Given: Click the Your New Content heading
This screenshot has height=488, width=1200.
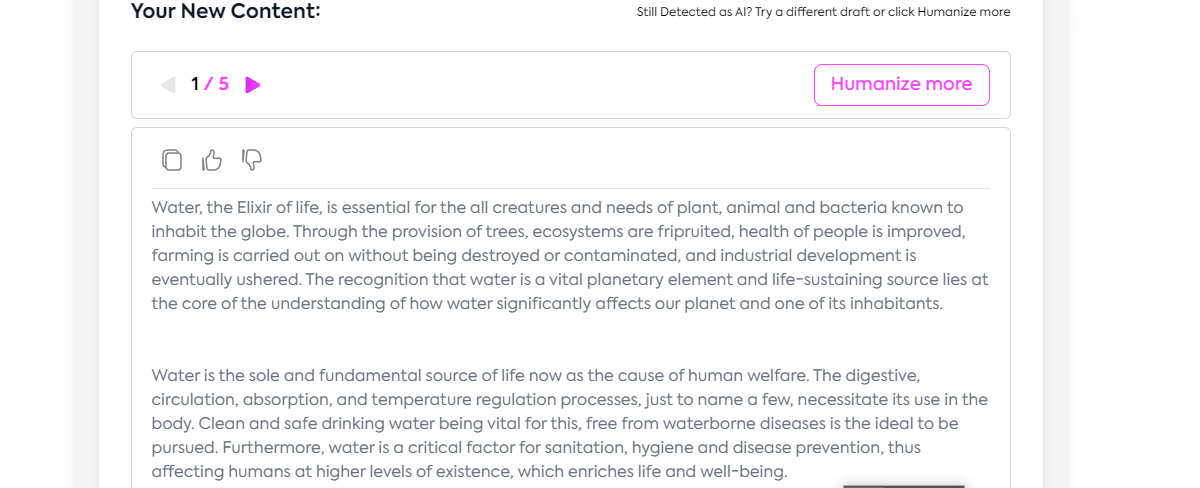Looking at the screenshot, I should pyautogui.click(x=225, y=12).
